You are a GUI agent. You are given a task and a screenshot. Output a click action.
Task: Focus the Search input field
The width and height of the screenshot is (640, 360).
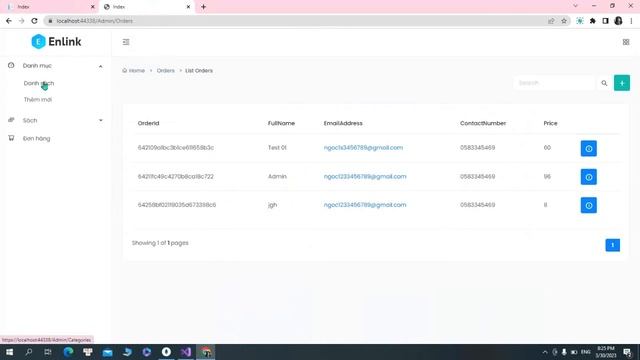(554, 83)
